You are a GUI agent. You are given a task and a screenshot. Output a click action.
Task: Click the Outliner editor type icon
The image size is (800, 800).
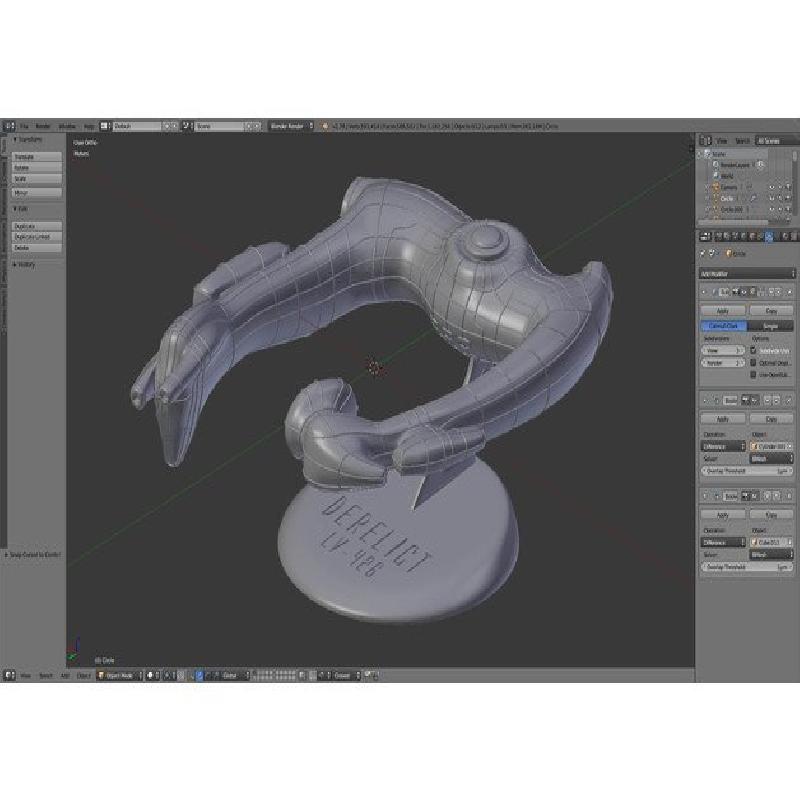(x=705, y=141)
